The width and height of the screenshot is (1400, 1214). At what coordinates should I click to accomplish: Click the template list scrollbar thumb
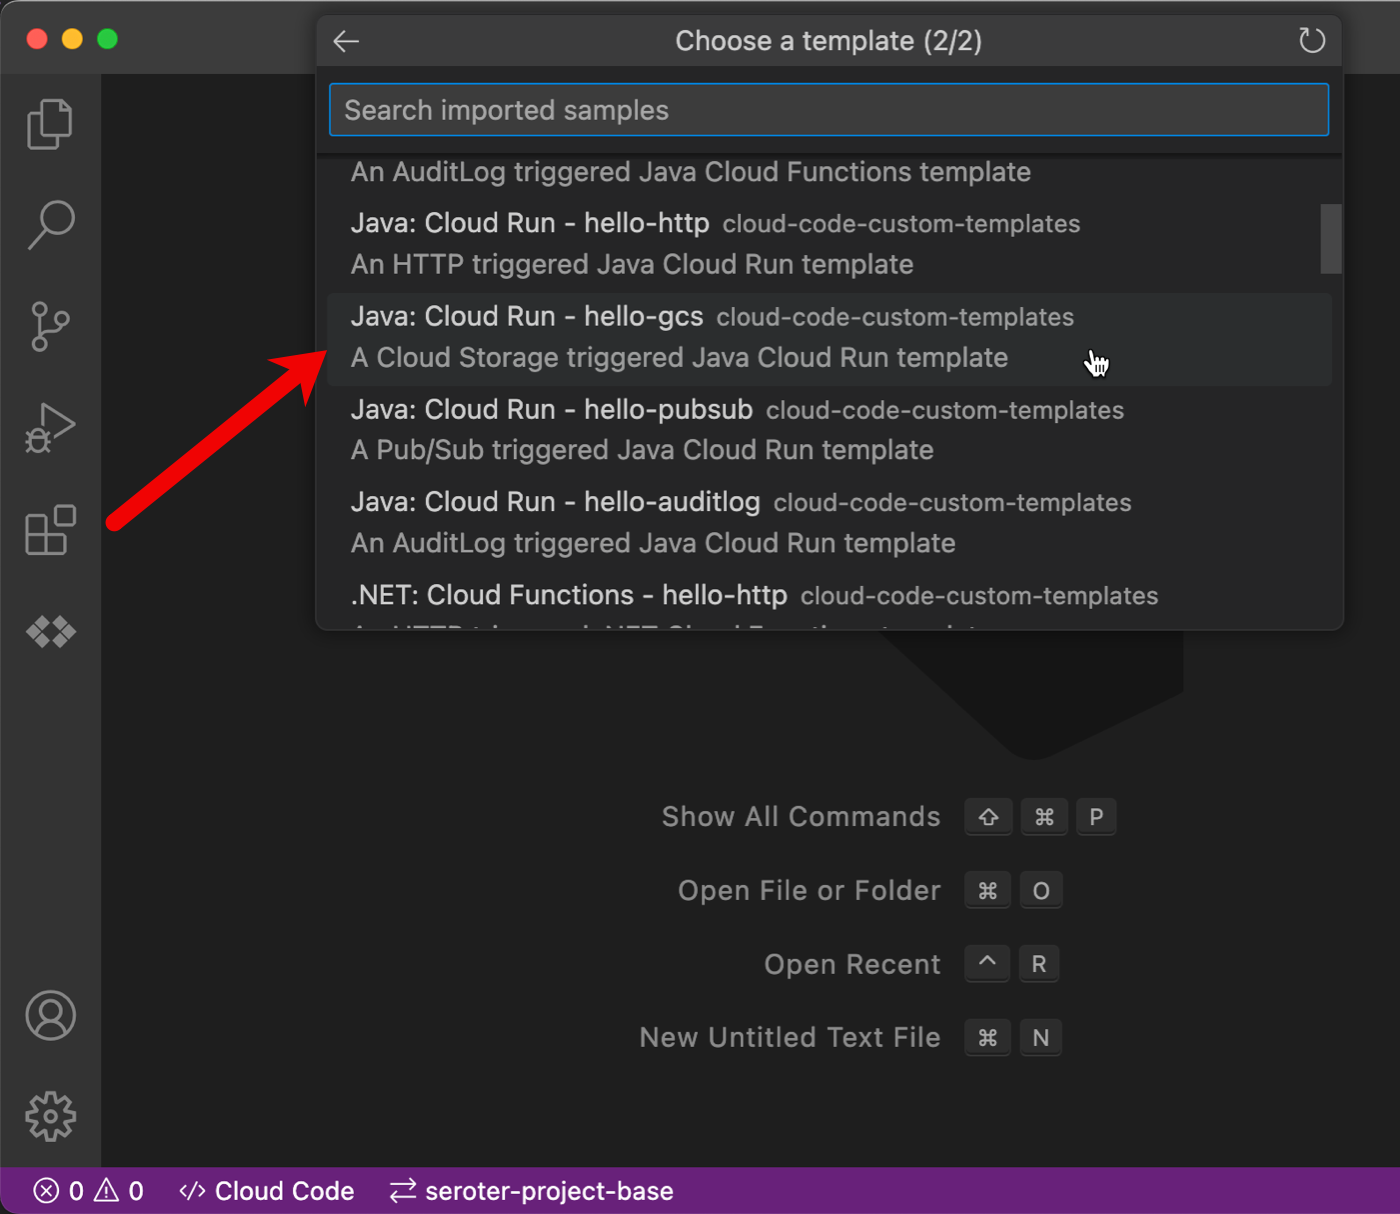1330,239
